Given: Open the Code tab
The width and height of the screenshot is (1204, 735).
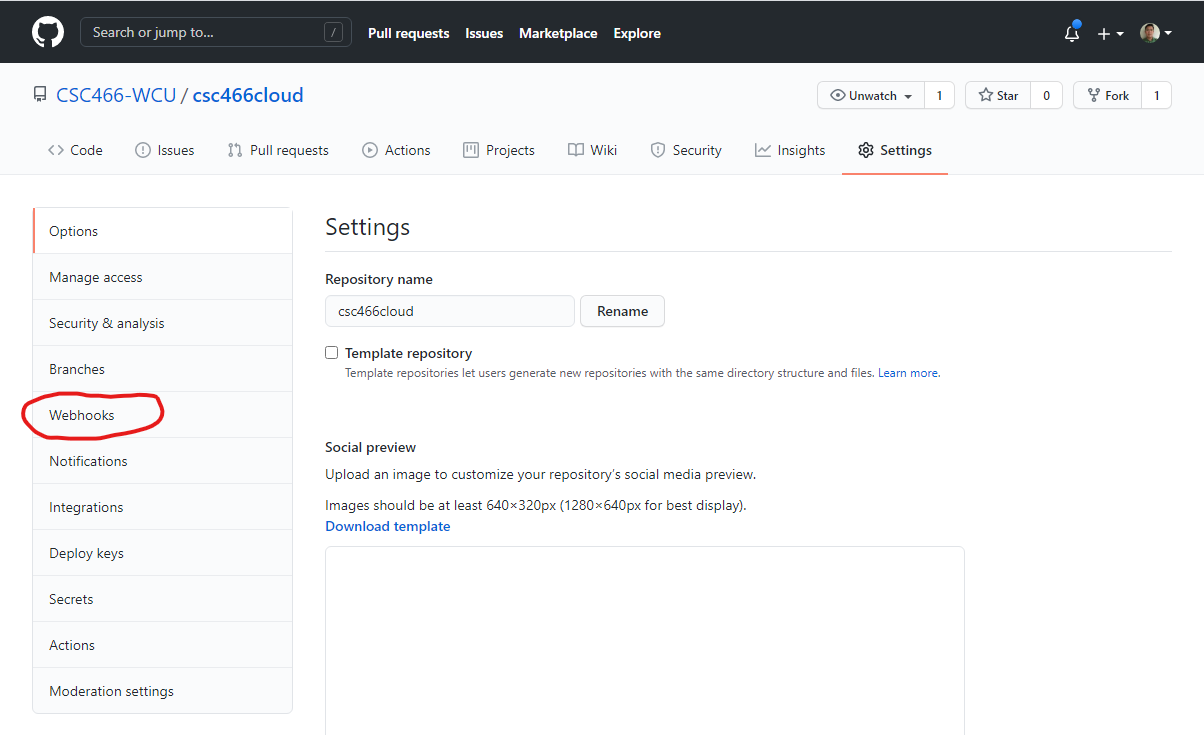Looking at the screenshot, I should tap(75, 150).
